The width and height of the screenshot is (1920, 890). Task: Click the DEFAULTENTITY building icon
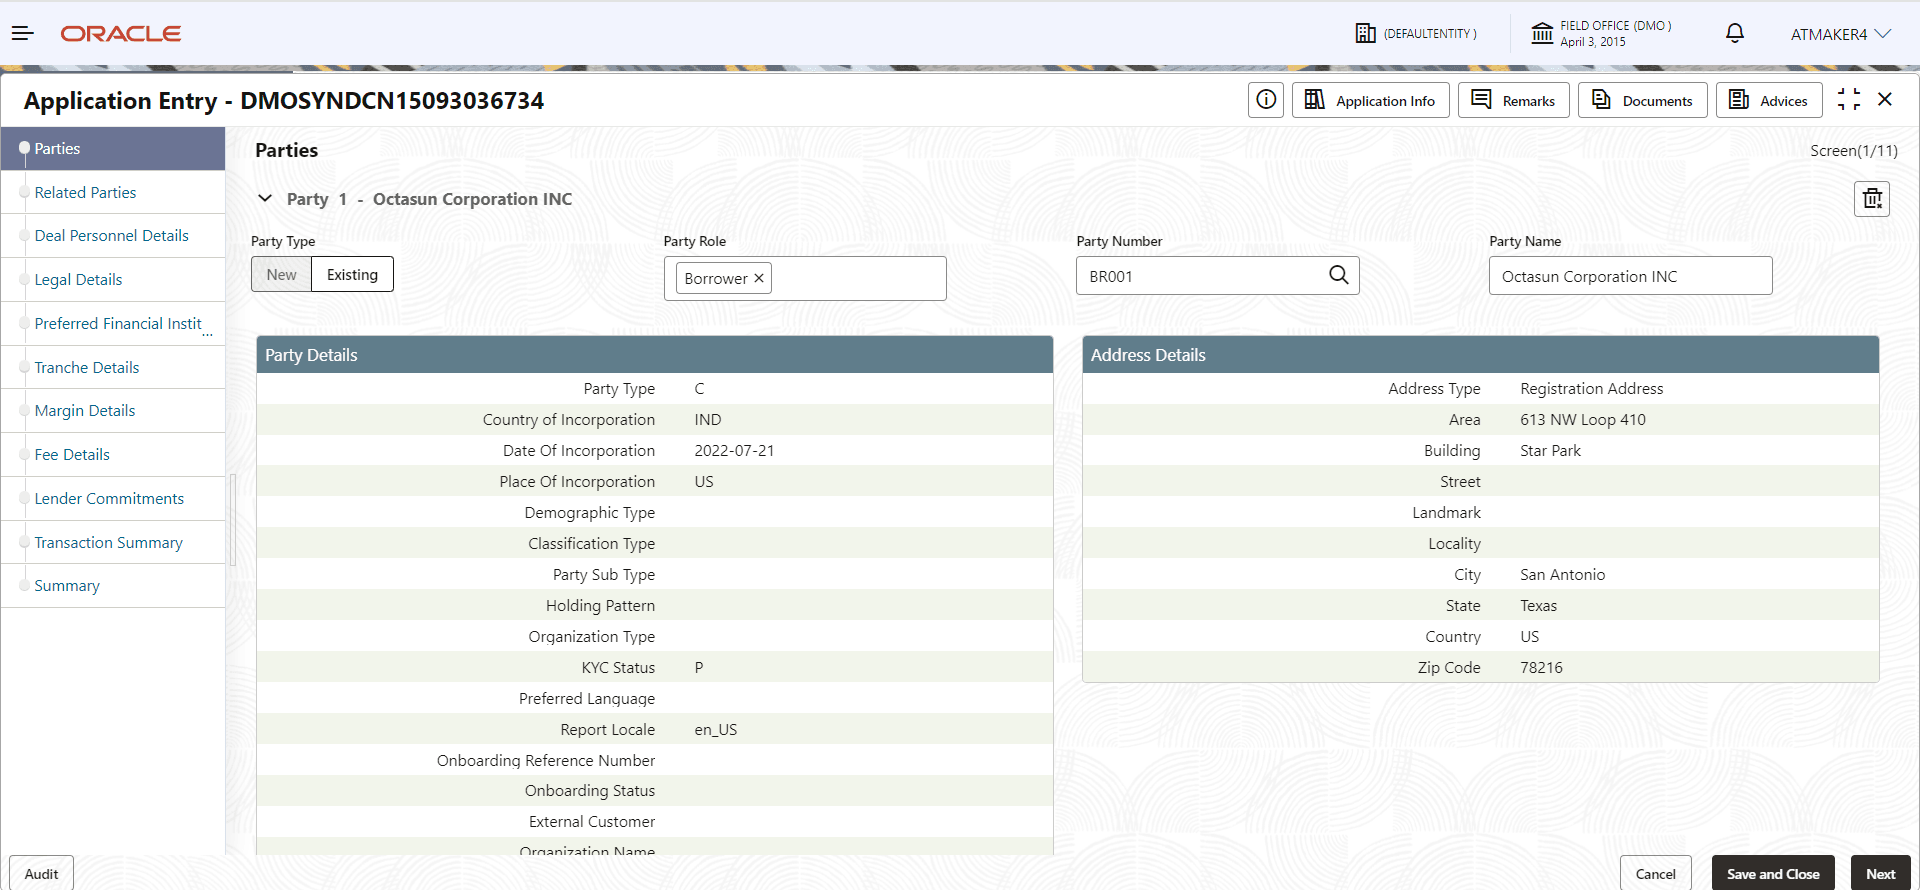pos(1366,34)
